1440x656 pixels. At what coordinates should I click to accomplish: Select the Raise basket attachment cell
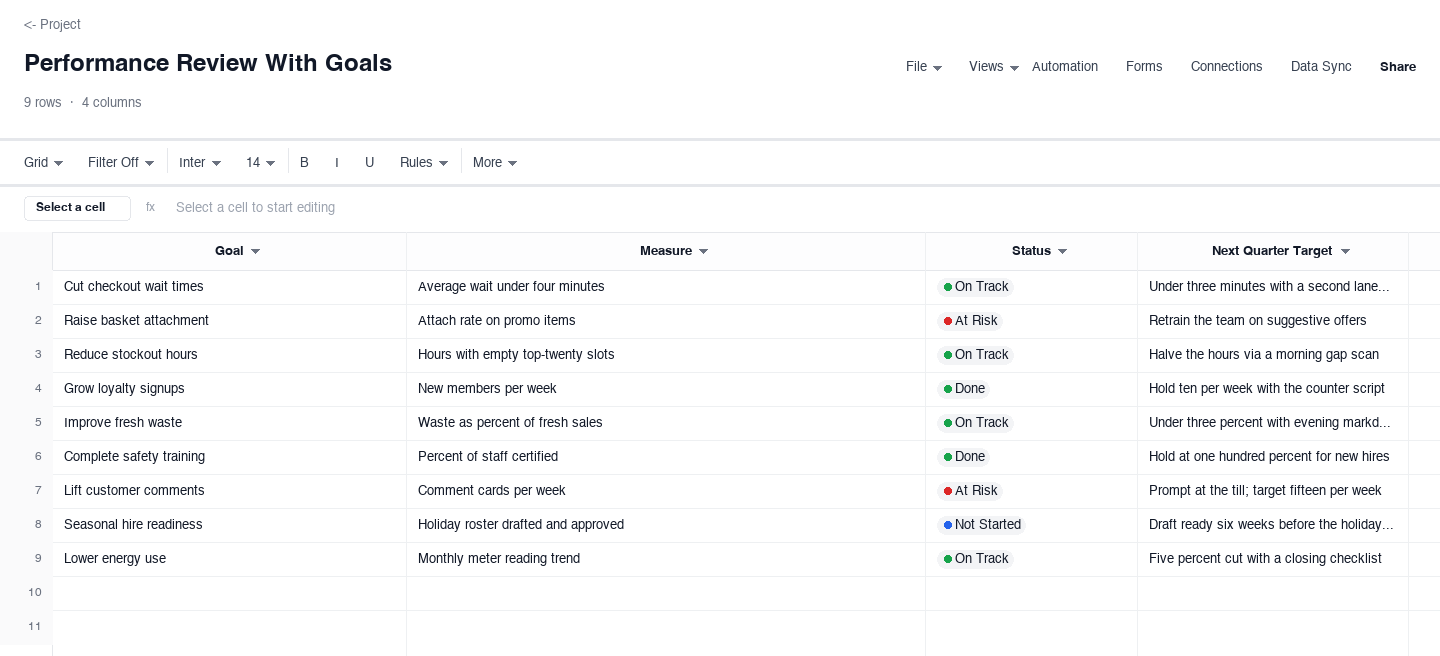coord(229,321)
